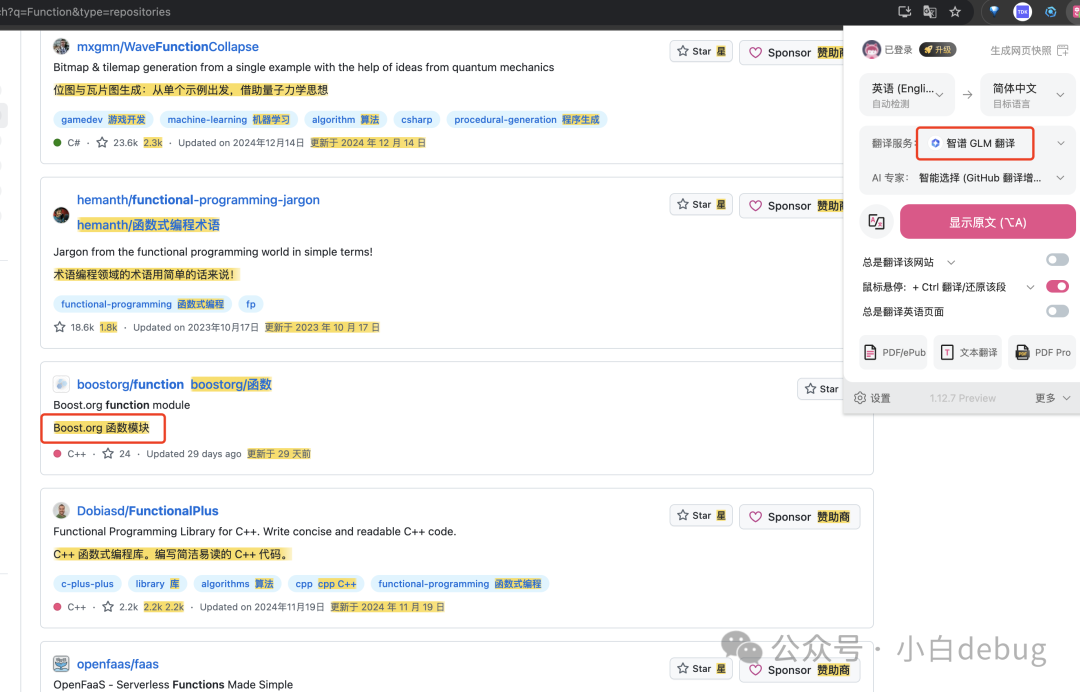Open the 文本翻译 text translation tool
Viewport: 1080px width, 692px height.
969,353
